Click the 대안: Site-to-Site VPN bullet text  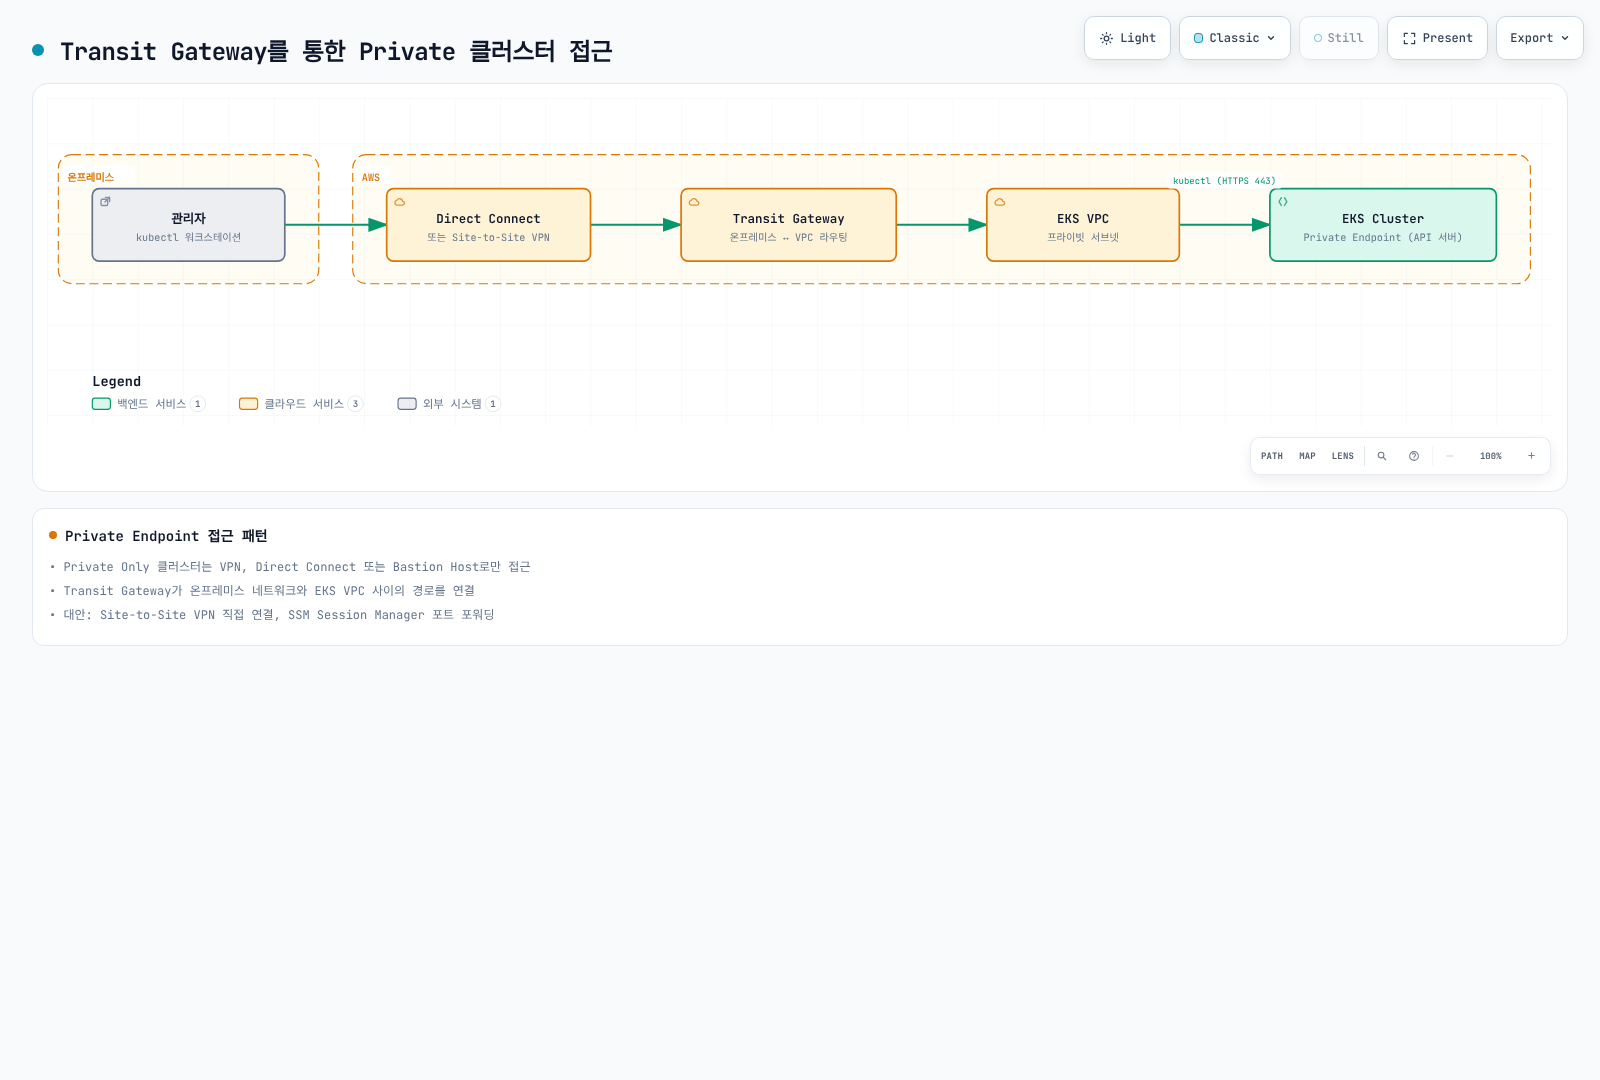(279, 615)
